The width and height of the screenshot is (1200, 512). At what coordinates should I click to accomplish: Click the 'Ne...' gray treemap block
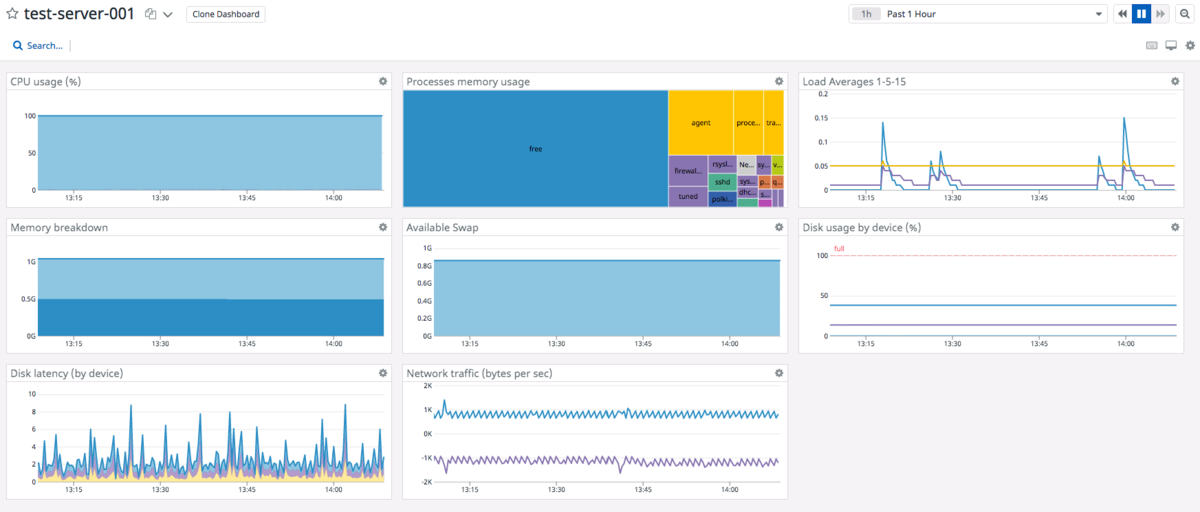tap(747, 164)
